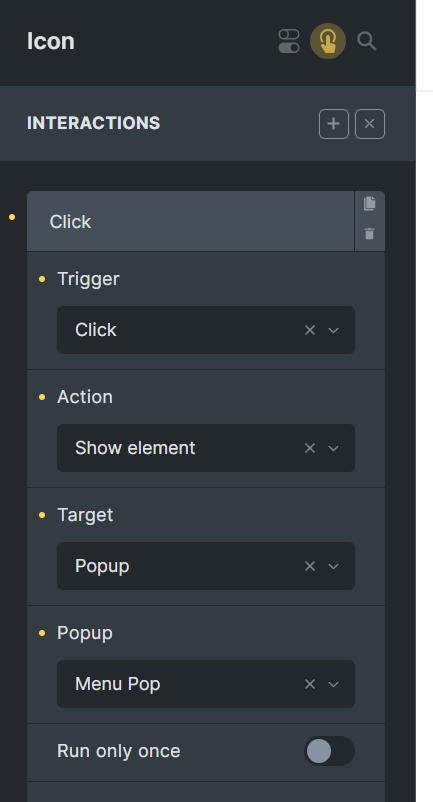Click the INTERACTIONS section heading
433x802 pixels.
94,123
